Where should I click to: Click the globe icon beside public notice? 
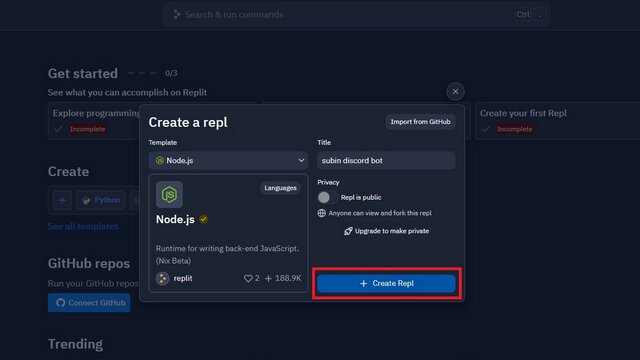point(322,213)
